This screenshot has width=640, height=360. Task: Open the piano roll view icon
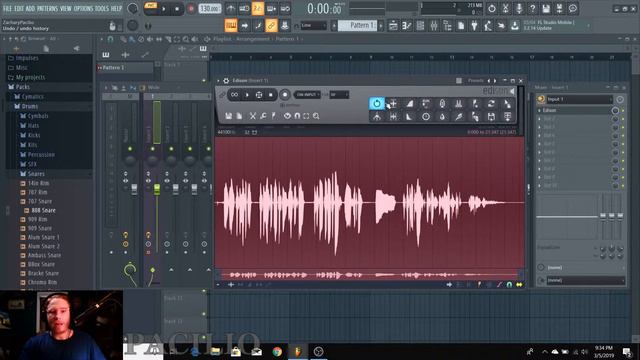(407, 26)
